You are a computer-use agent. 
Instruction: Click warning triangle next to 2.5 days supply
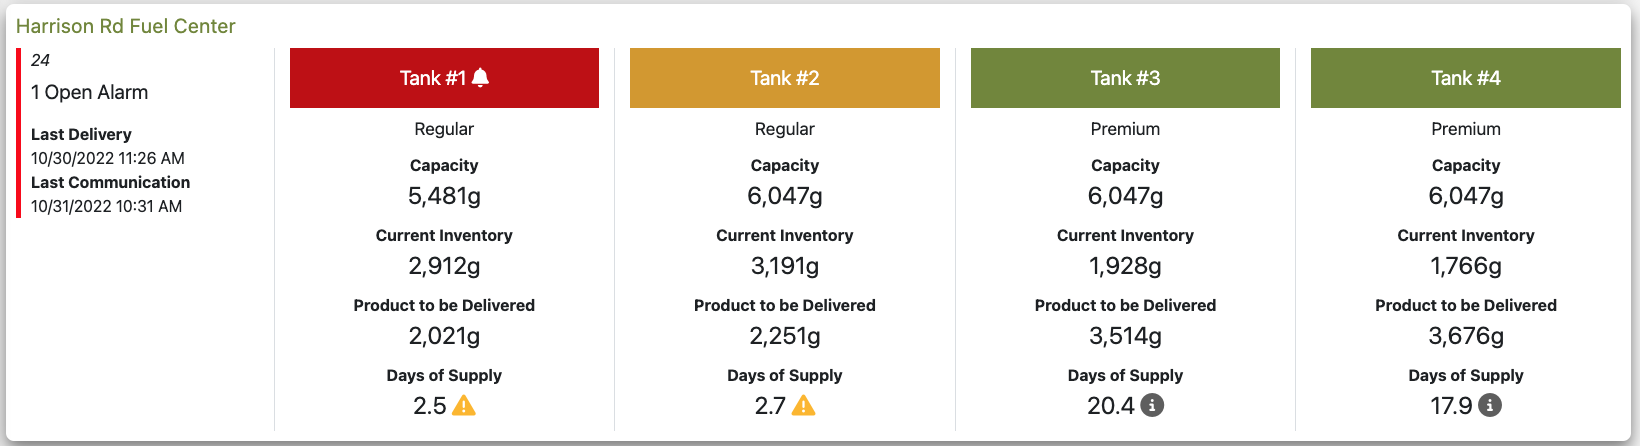[464, 405]
